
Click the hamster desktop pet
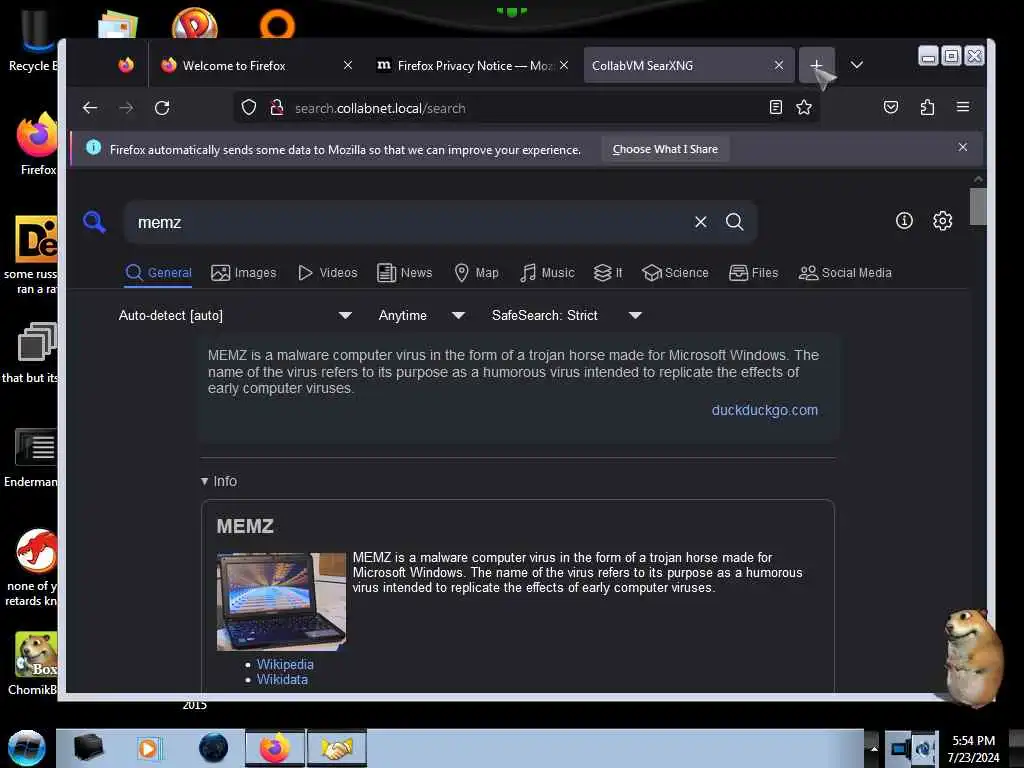972,658
